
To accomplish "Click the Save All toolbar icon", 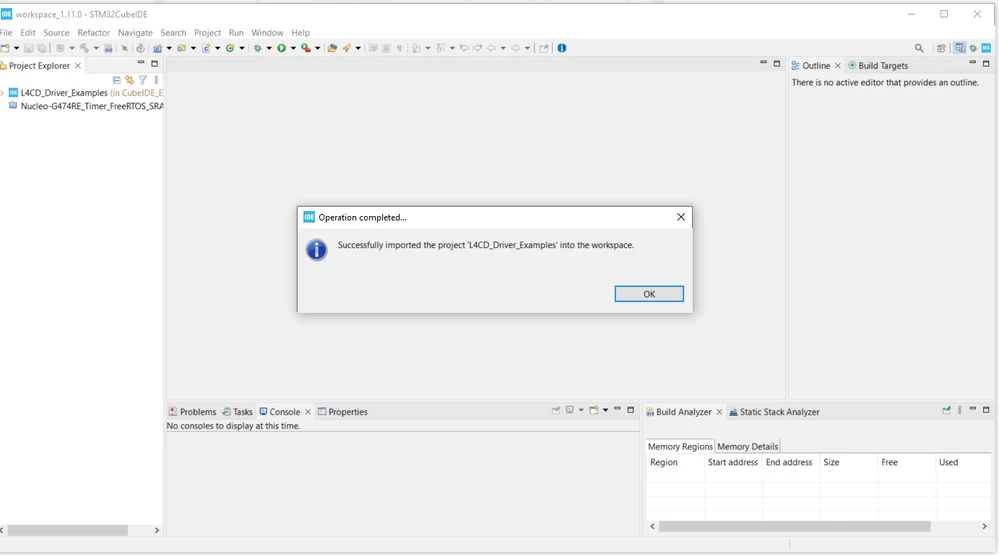I will coord(42,48).
